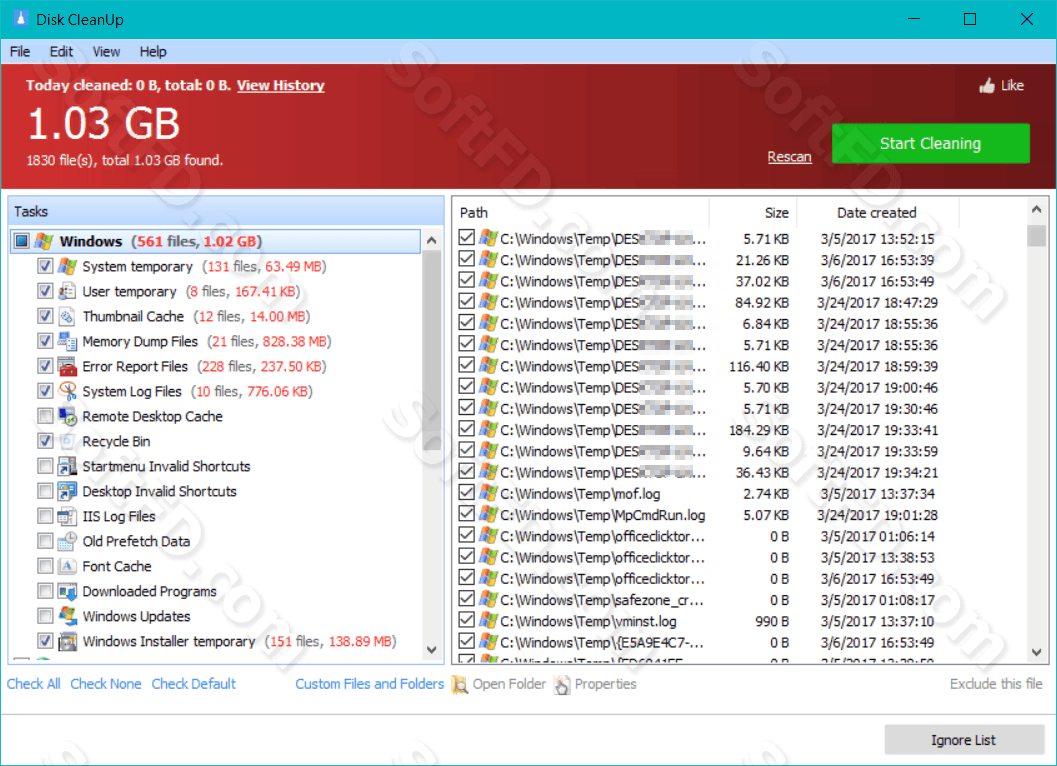Click the file icon of vminst.log

pyautogui.click(x=488, y=620)
